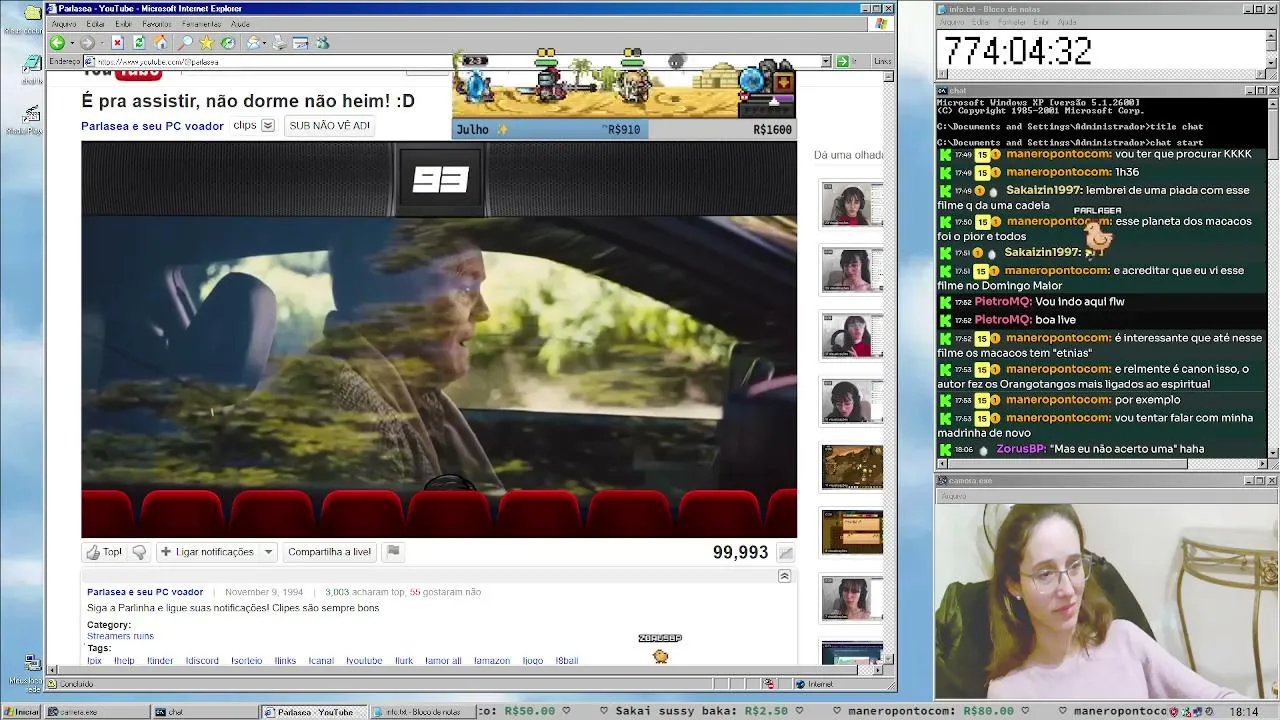Click the Refresh page icon
The image size is (1280, 720).
[139, 43]
